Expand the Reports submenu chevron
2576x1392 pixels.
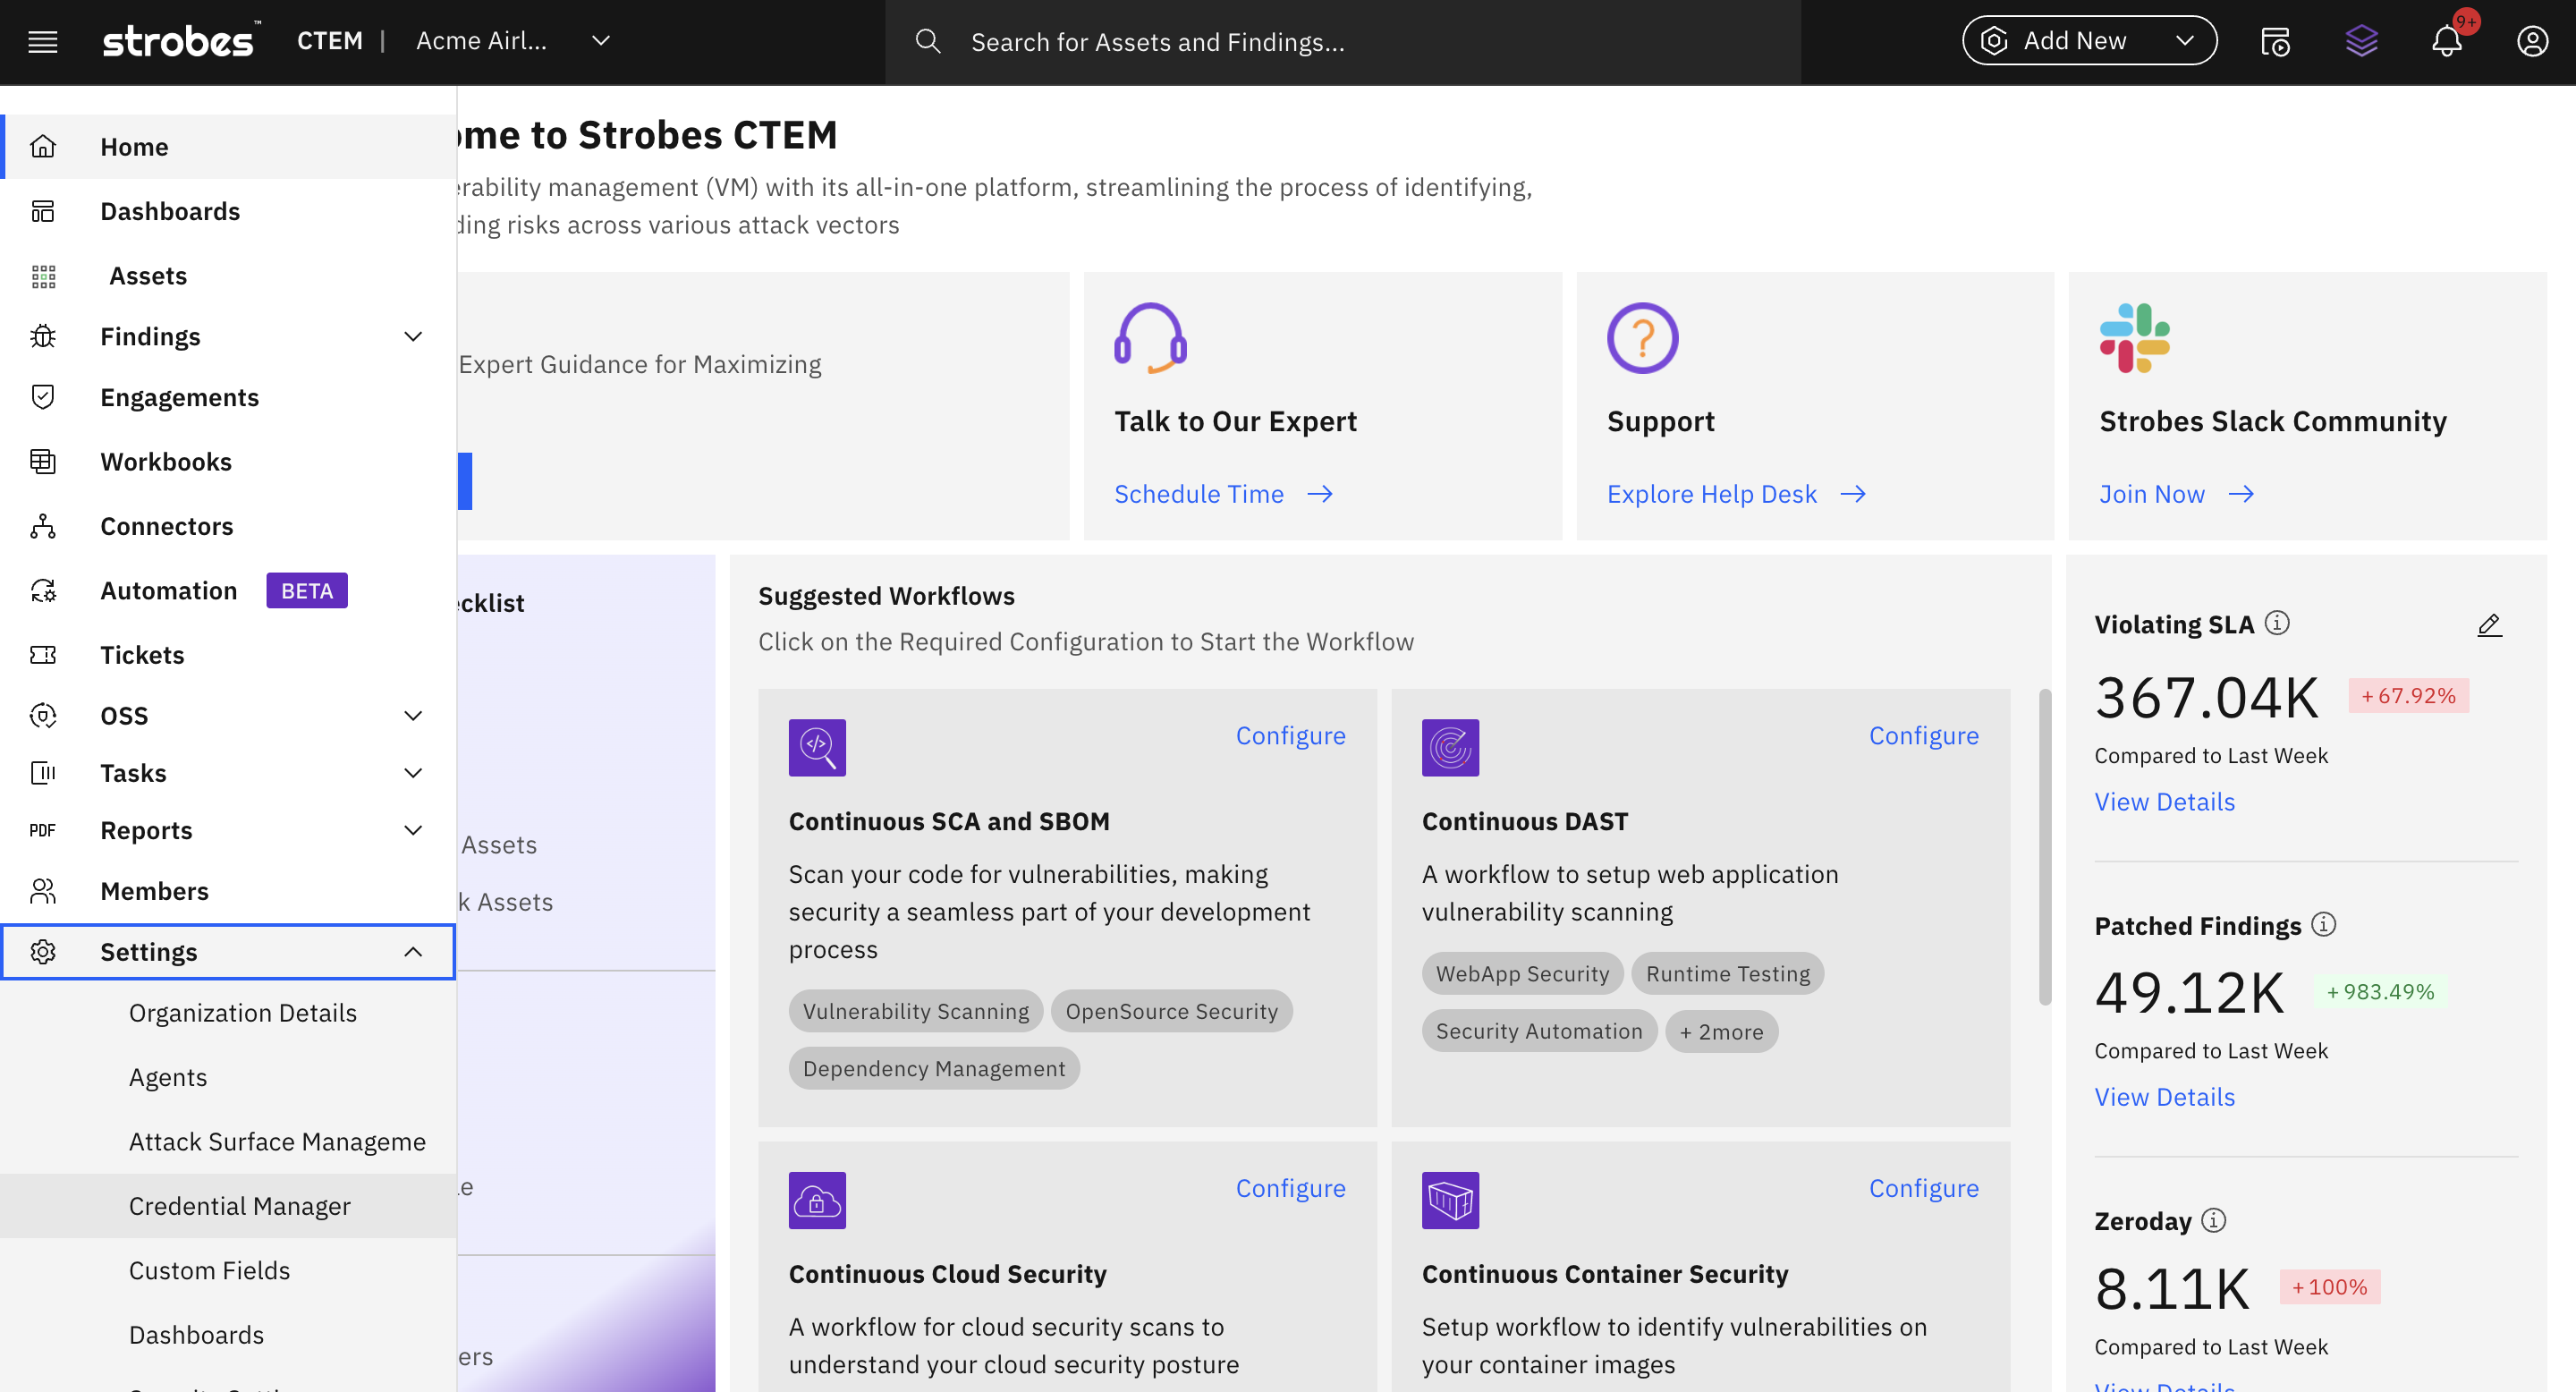pyautogui.click(x=413, y=830)
